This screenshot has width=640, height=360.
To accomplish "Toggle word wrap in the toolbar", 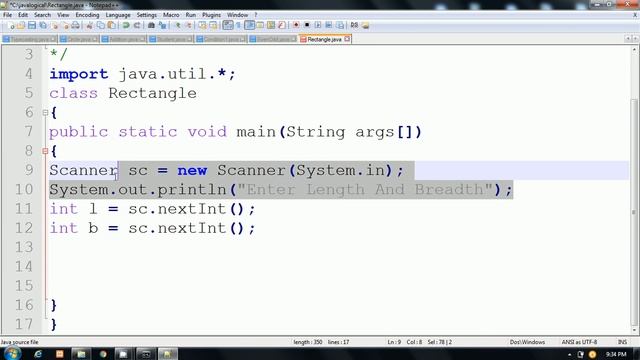I will click(x=228, y=25).
